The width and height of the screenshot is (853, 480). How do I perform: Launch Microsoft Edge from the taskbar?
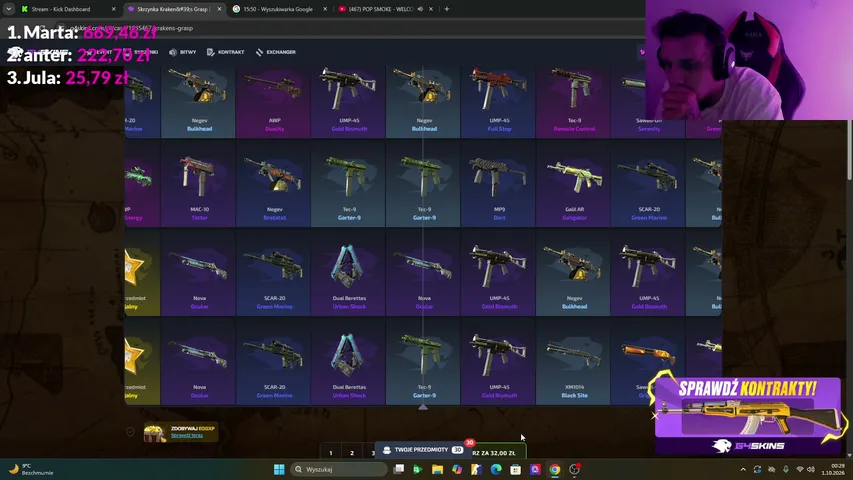coord(496,469)
